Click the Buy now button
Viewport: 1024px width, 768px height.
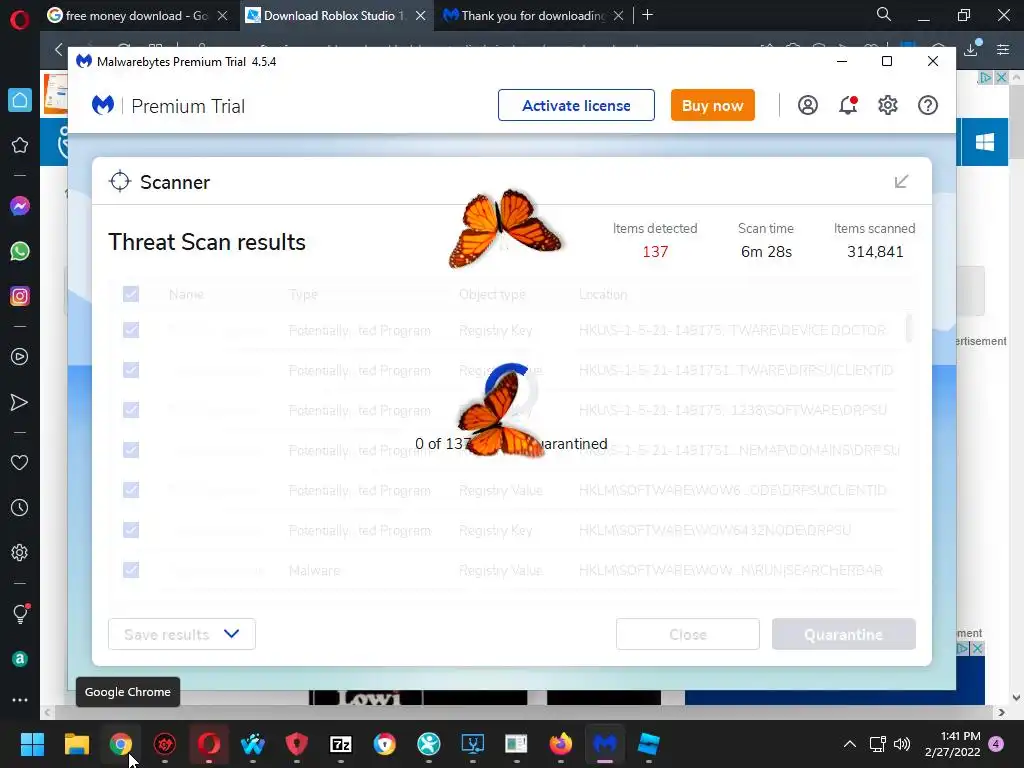pyautogui.click(x=712, y=105)
